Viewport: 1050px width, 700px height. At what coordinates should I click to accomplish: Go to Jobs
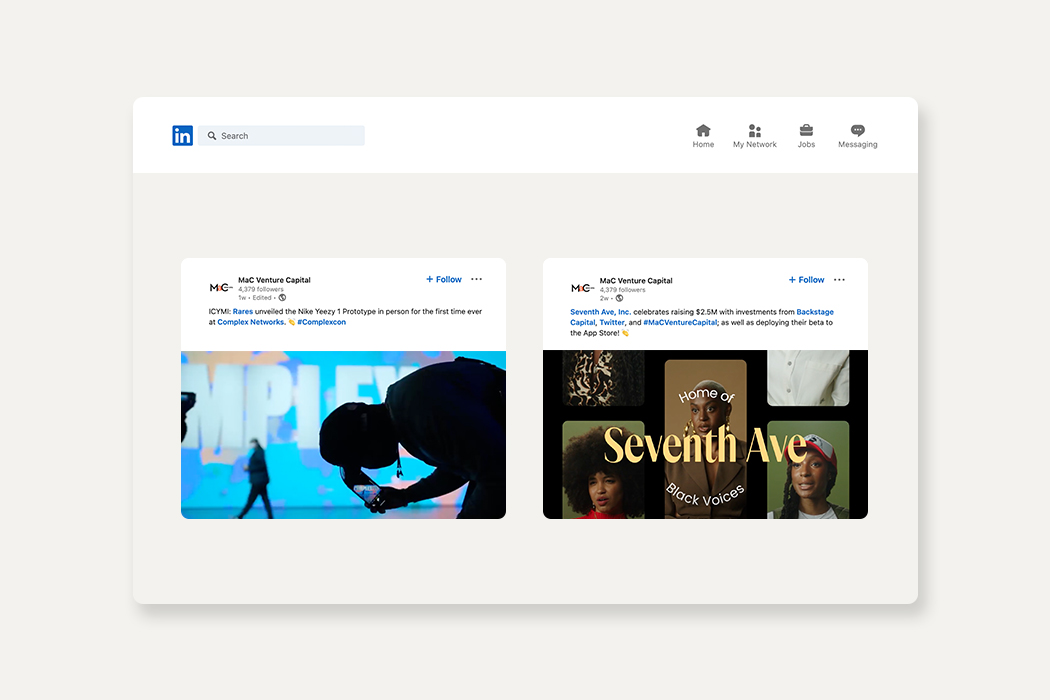(x=806, y=136)
